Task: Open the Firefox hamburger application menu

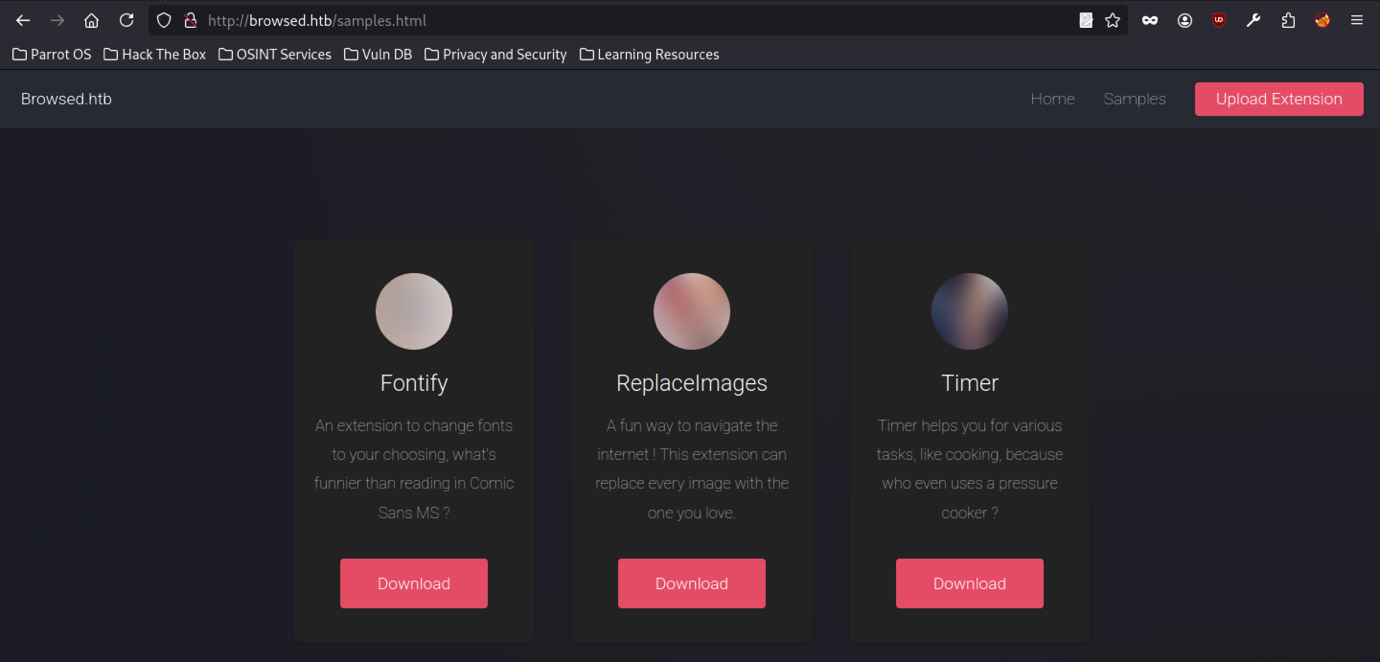Action: tap(1357, 20)
